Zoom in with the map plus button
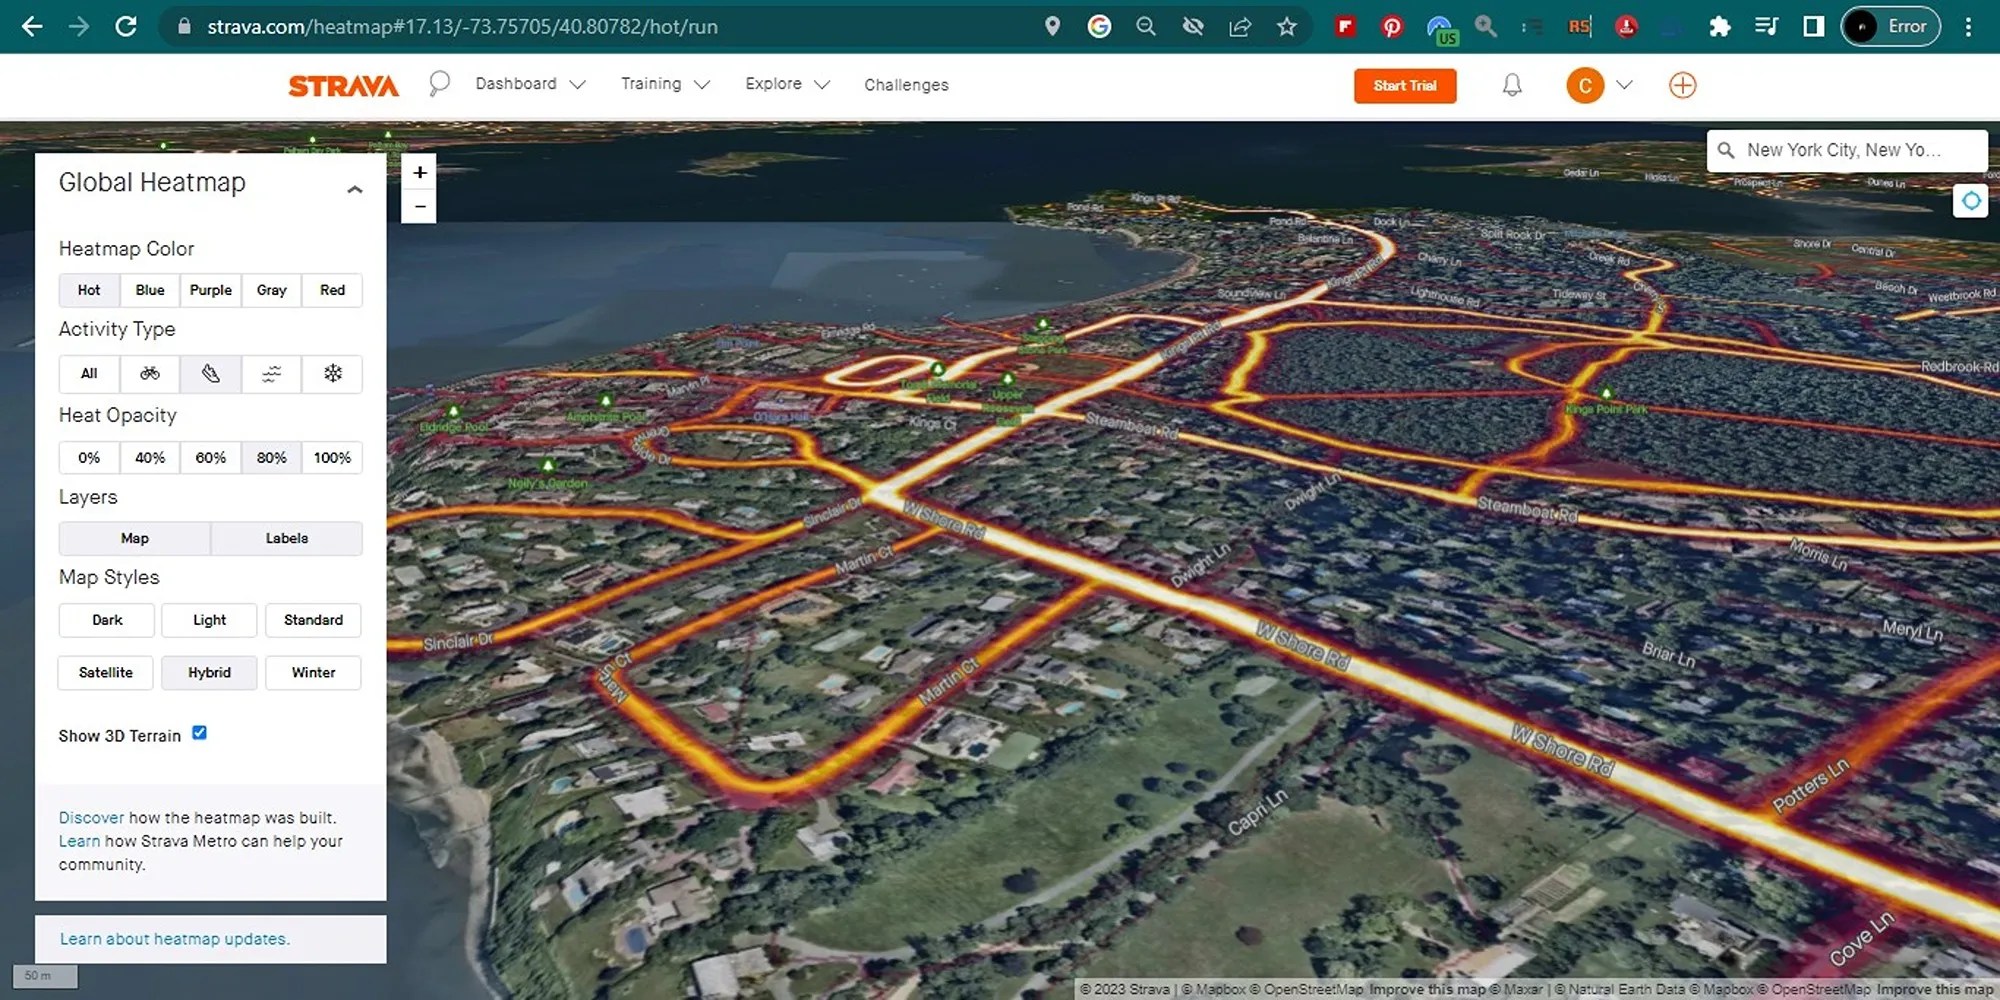The width and height of the screenshot is (2000, 1000). (x=419, y=172)
